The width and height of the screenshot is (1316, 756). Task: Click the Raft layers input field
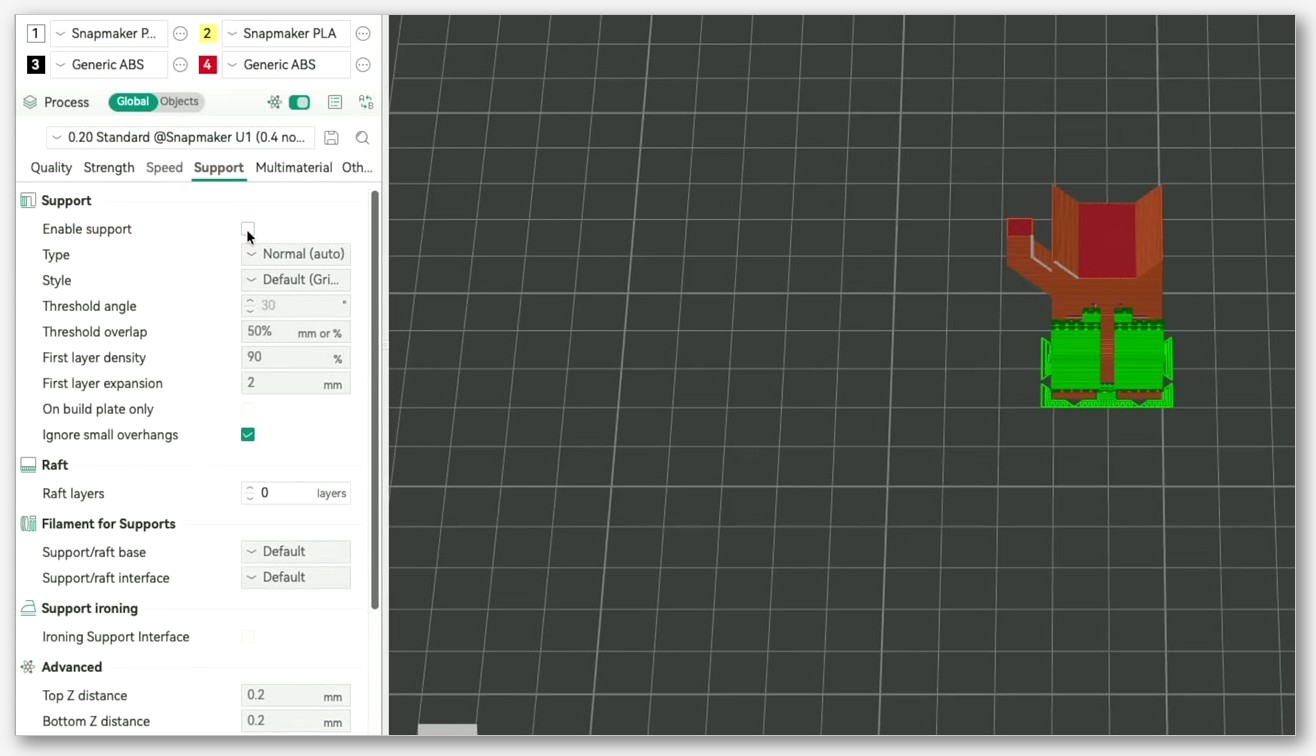[x=296, y=493]
